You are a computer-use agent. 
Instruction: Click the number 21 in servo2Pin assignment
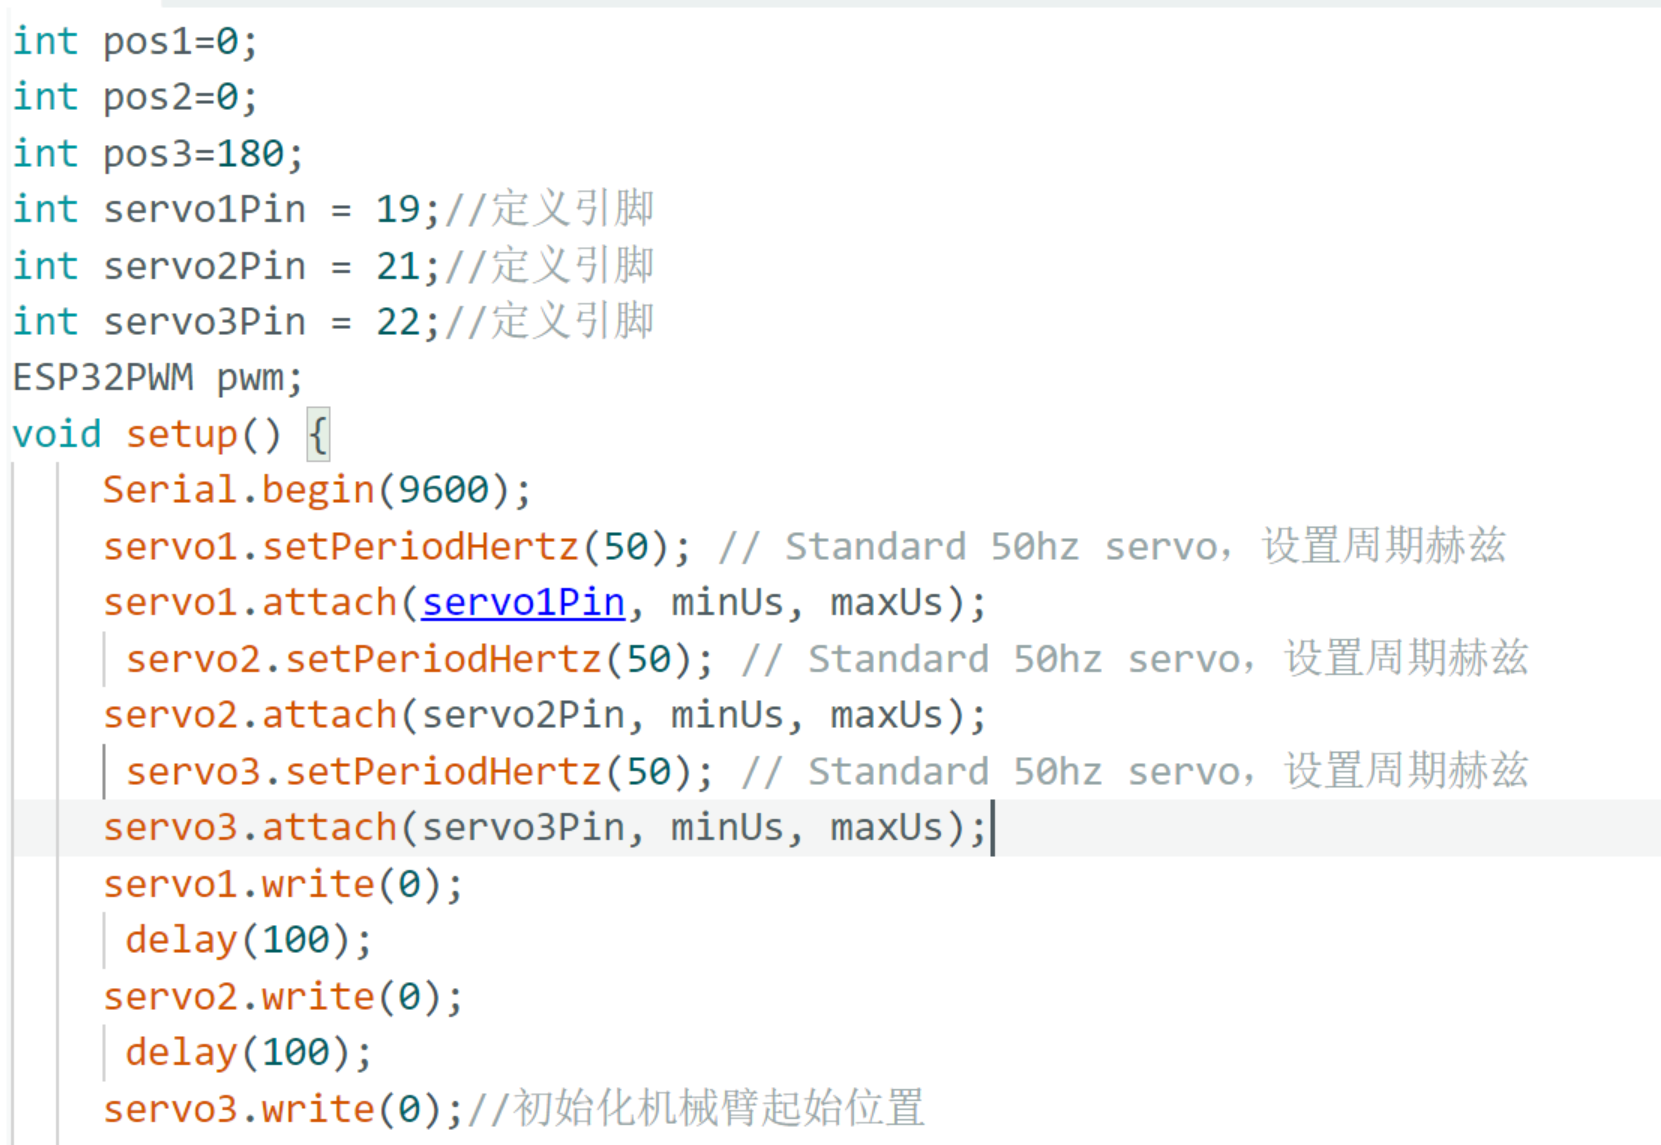coord(398,266)
